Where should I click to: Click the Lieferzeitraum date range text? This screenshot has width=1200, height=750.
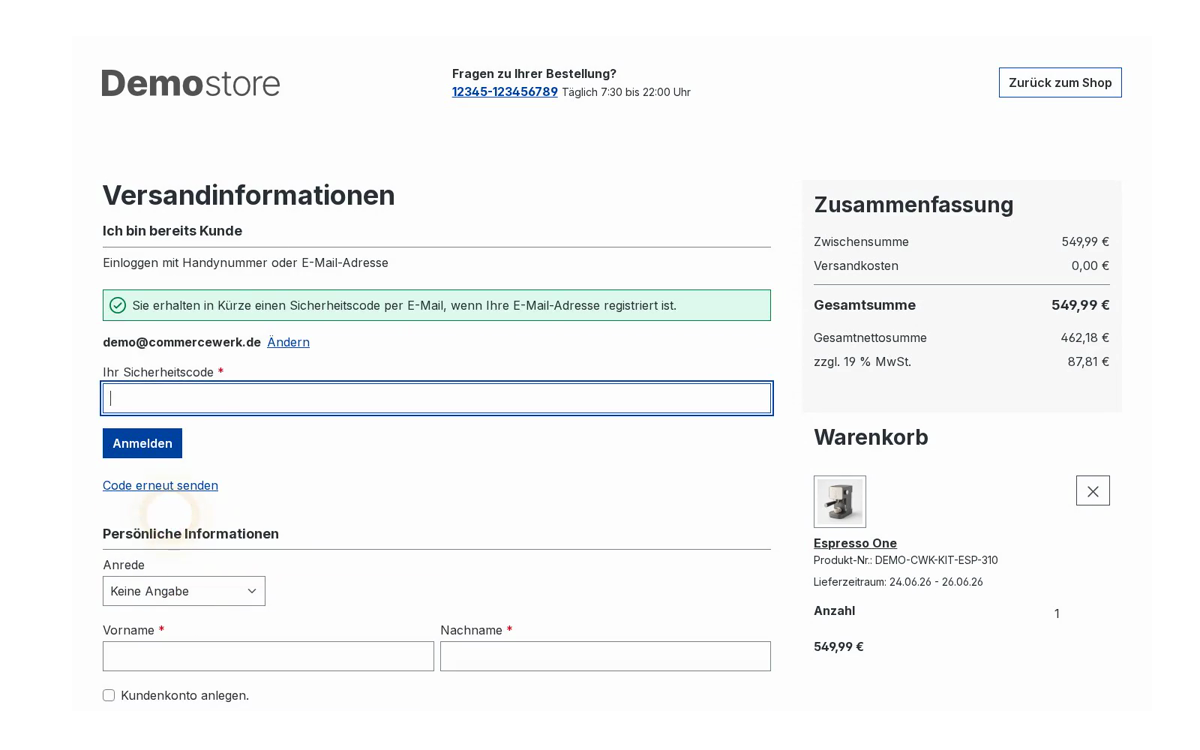[x=898, y=582]
